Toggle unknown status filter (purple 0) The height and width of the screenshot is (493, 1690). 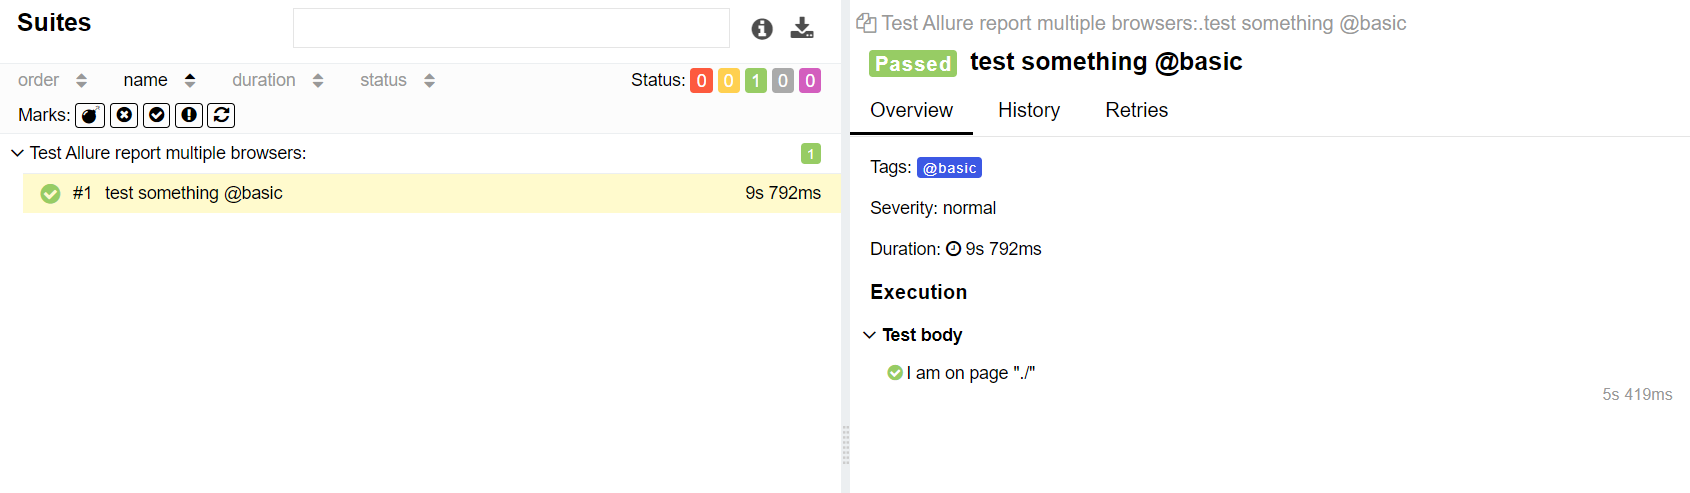pos(810,80)
